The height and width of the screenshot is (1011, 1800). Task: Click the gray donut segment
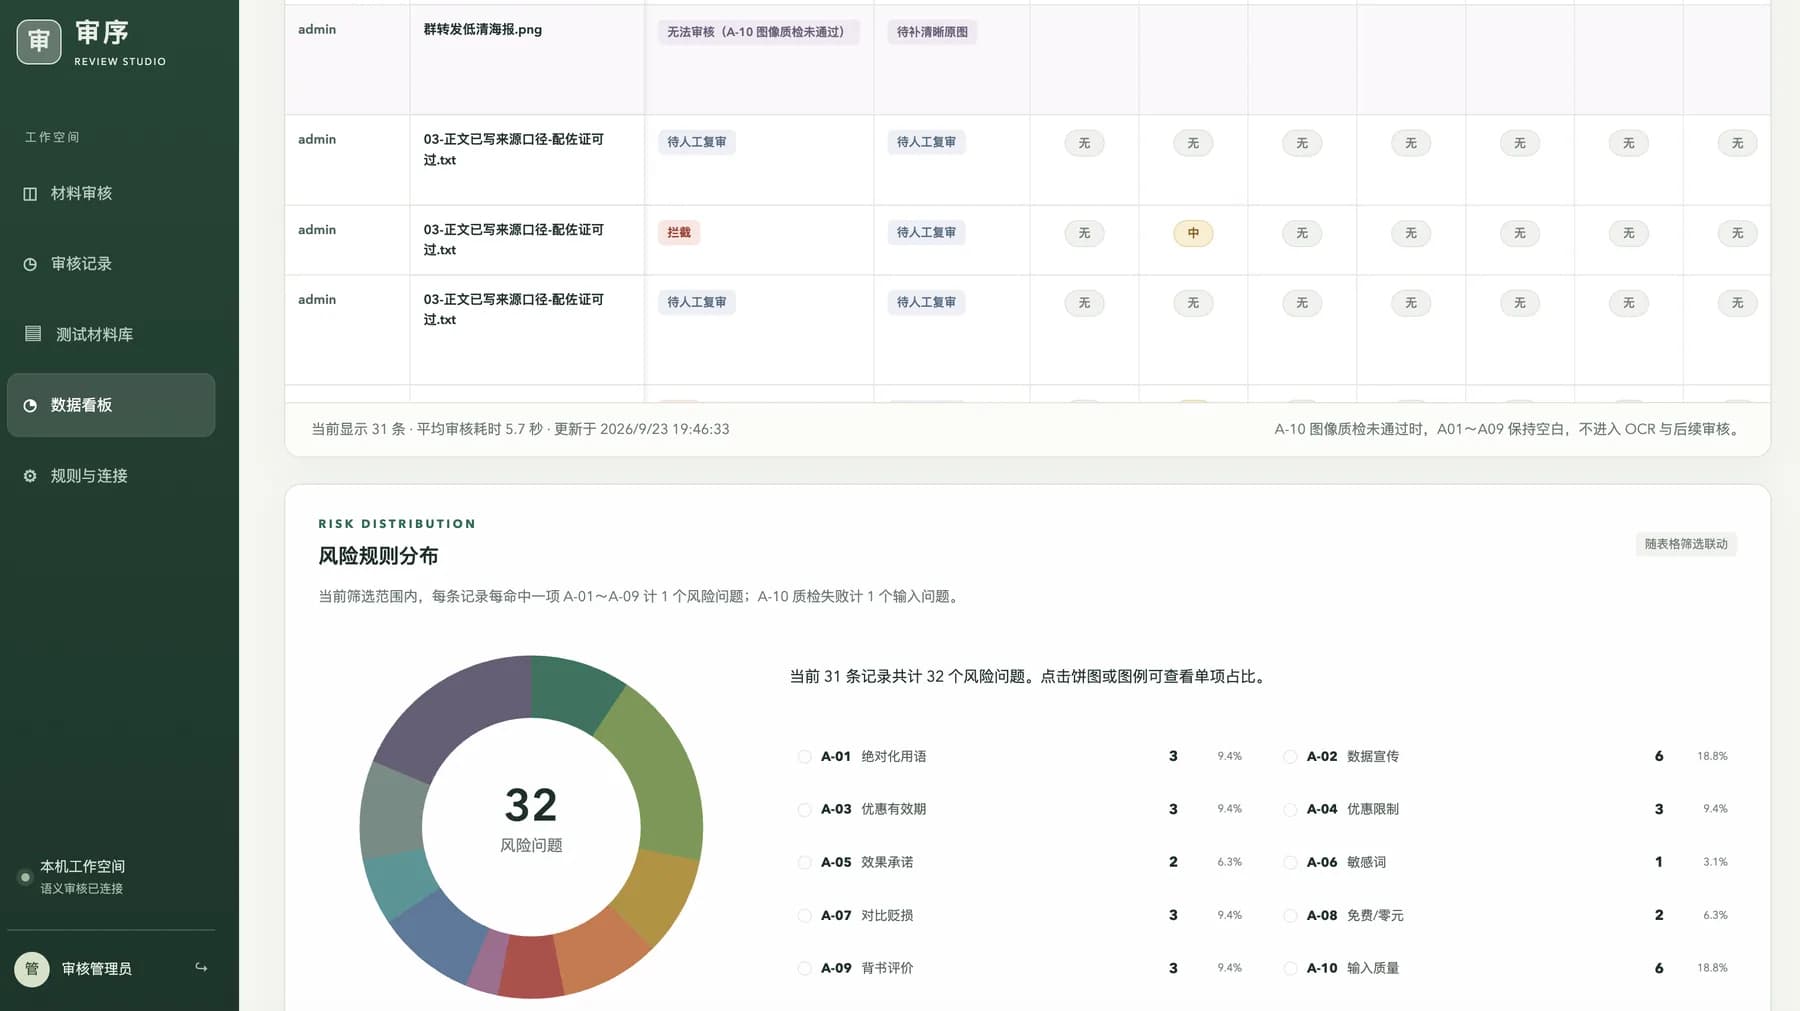(x=392, y=812)
